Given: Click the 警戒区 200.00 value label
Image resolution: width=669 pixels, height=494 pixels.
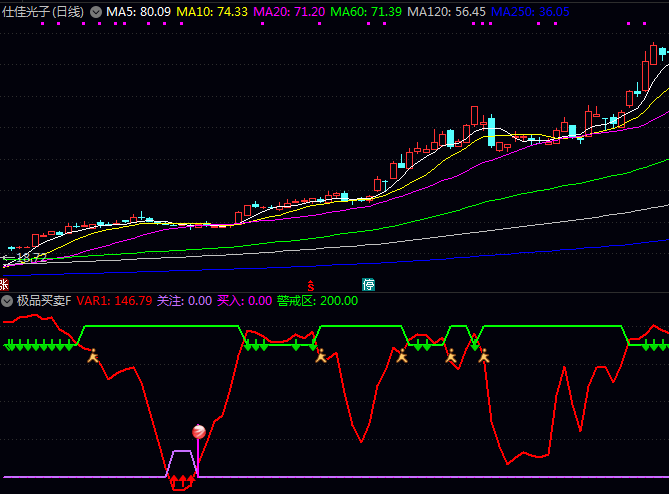Looking at the screenshot, I should pyautogui.click(x=317, y=300).
